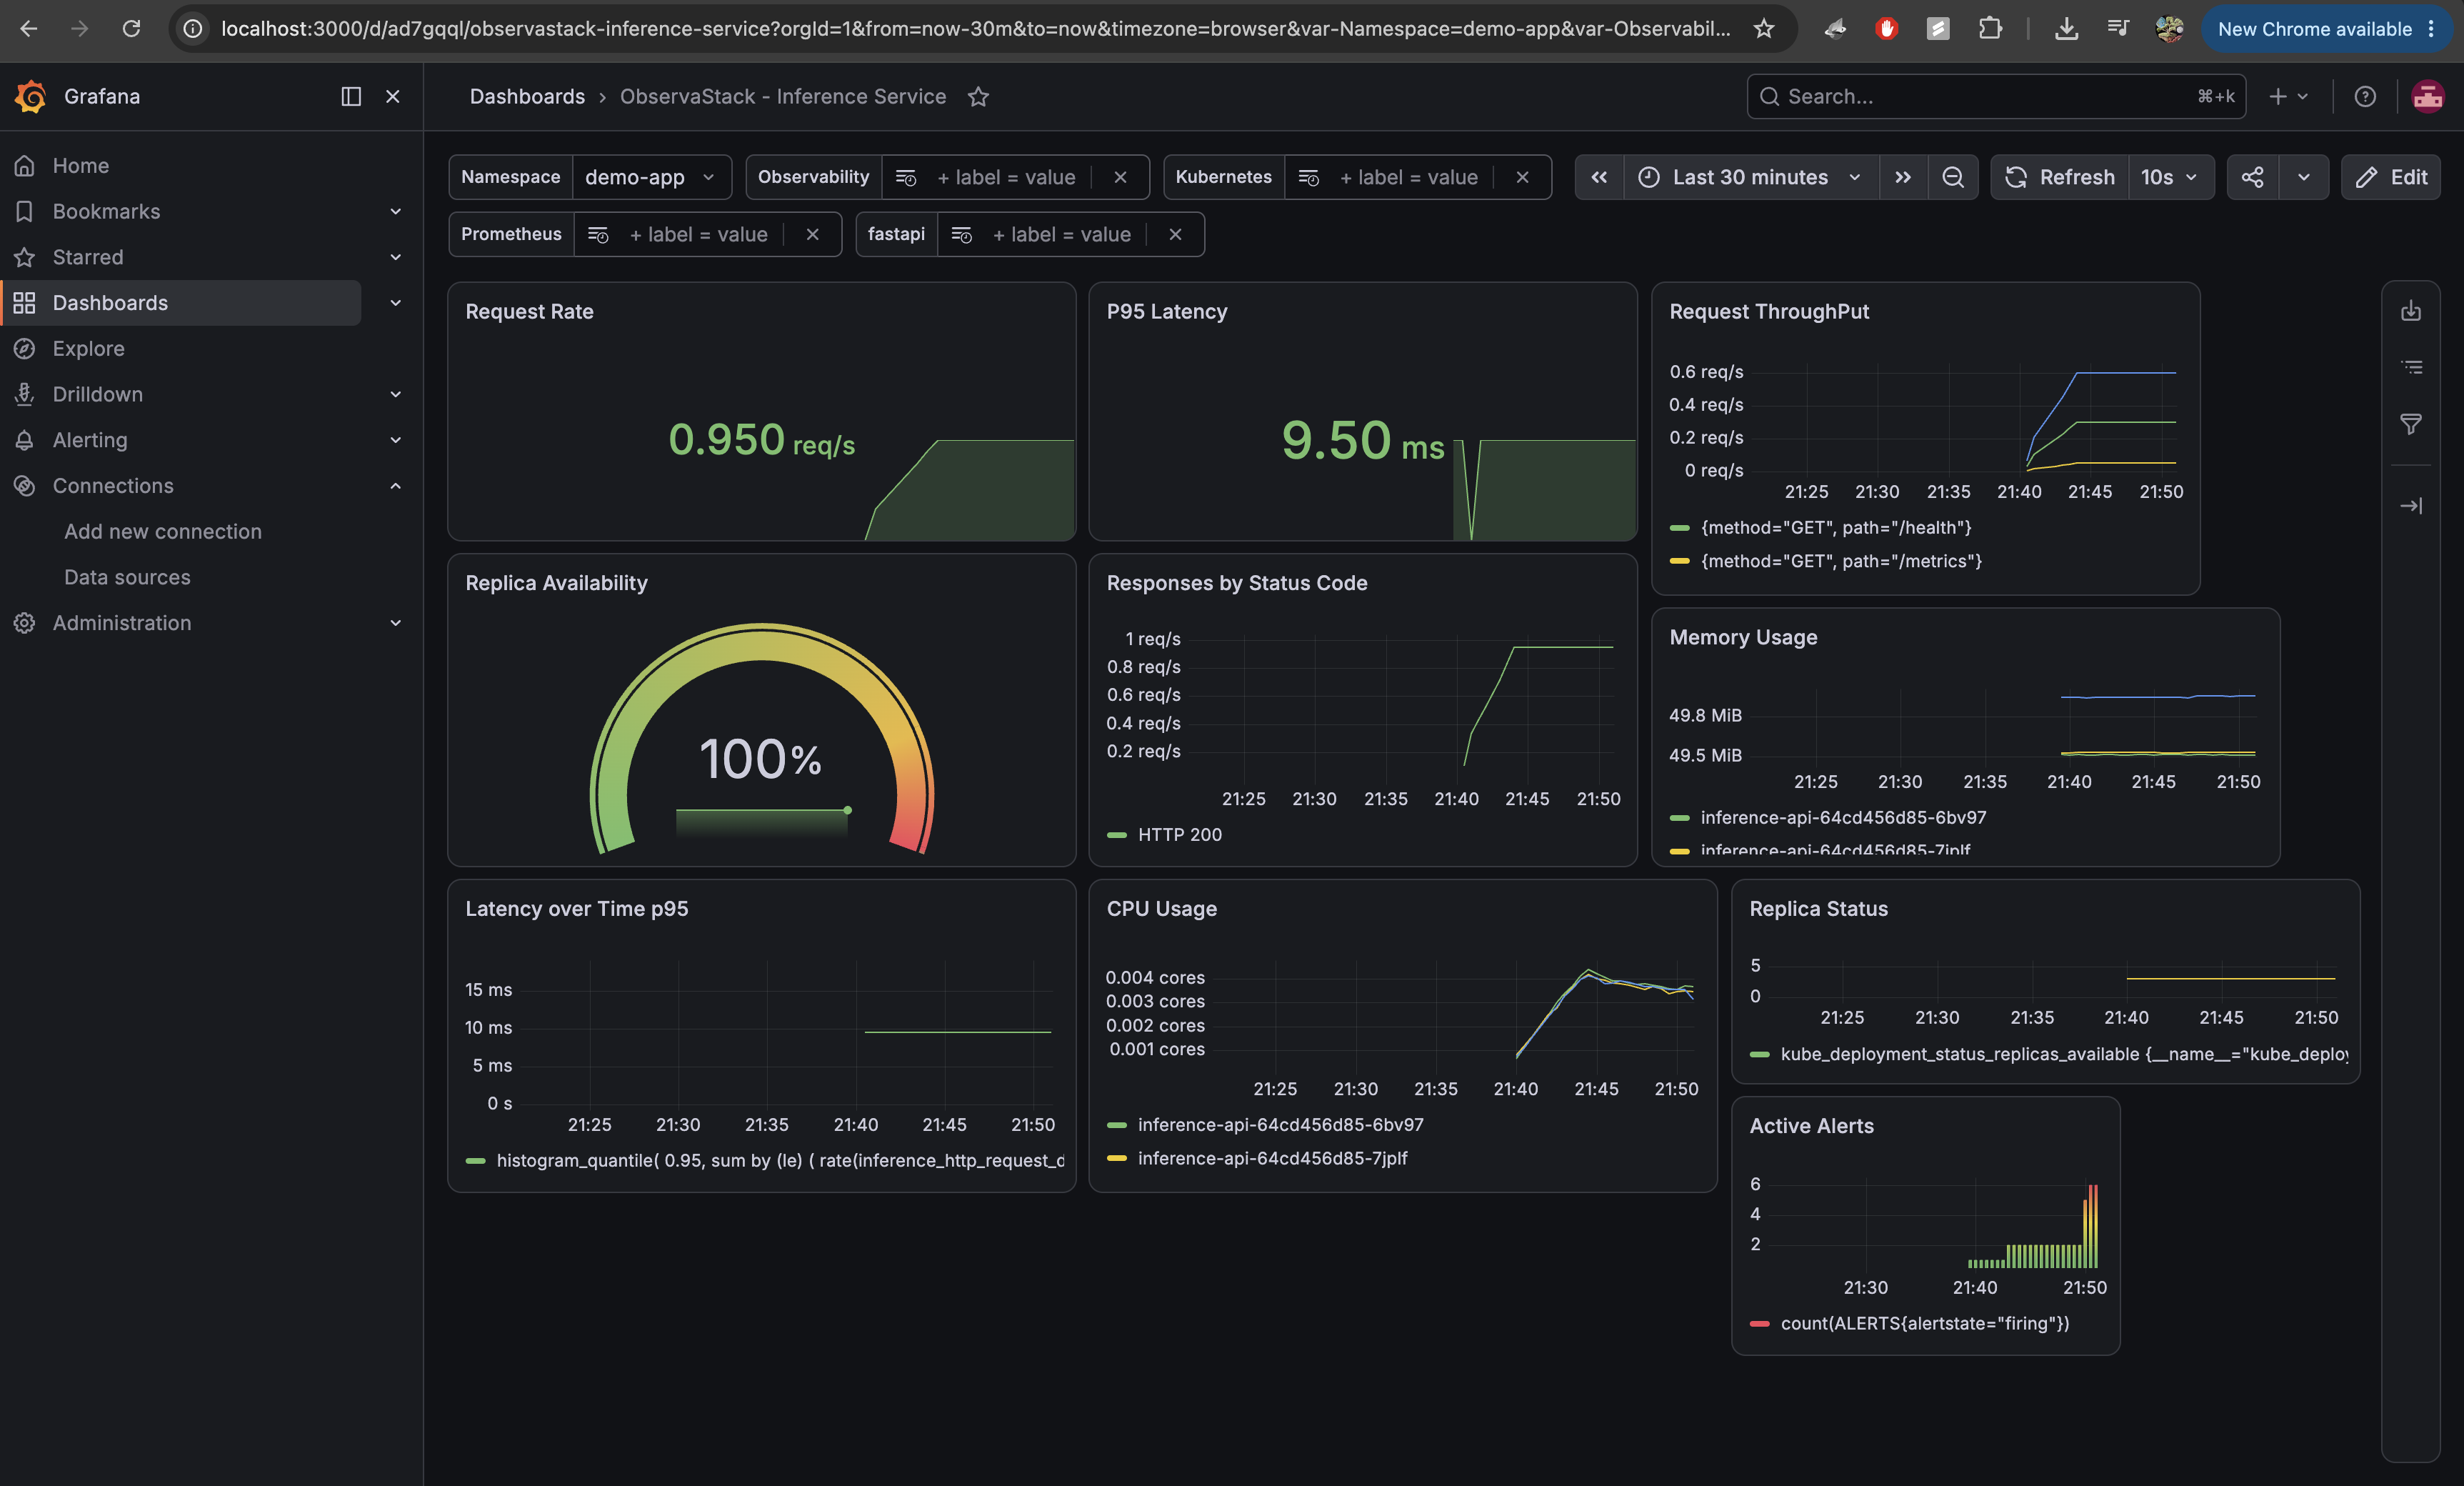Expand the Bookmarks chevron

coord(396,212)
